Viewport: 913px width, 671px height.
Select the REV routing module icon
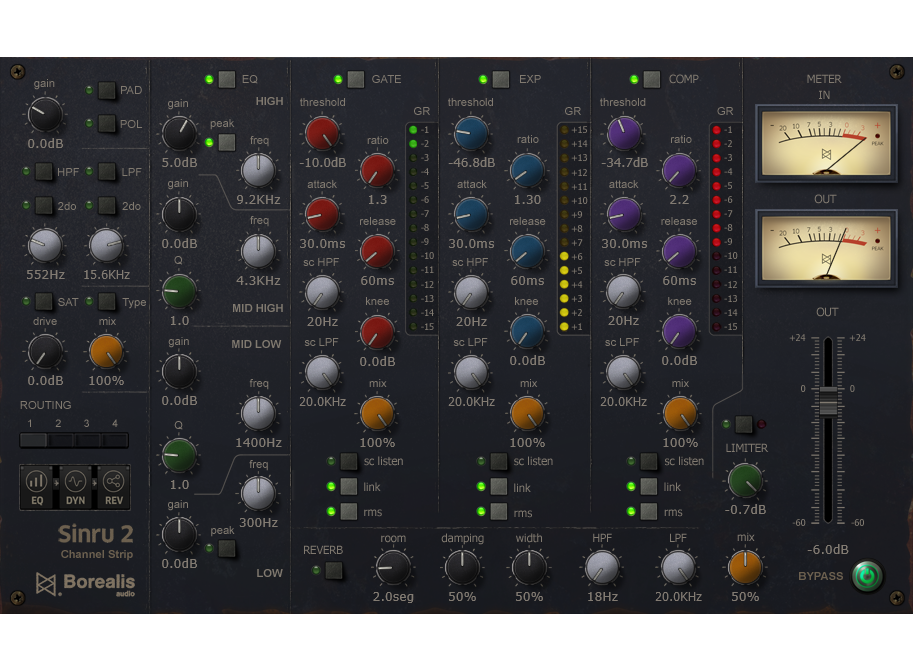(x=114, y=486)
